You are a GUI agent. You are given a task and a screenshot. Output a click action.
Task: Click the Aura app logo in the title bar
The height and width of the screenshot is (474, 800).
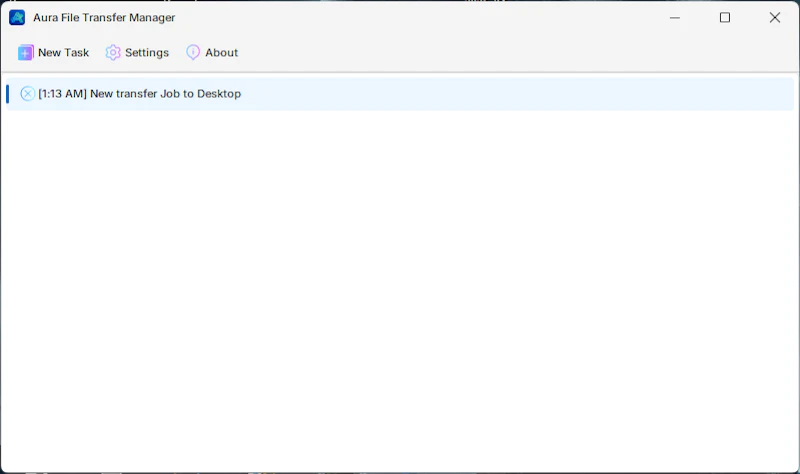[x=17, y=17]
